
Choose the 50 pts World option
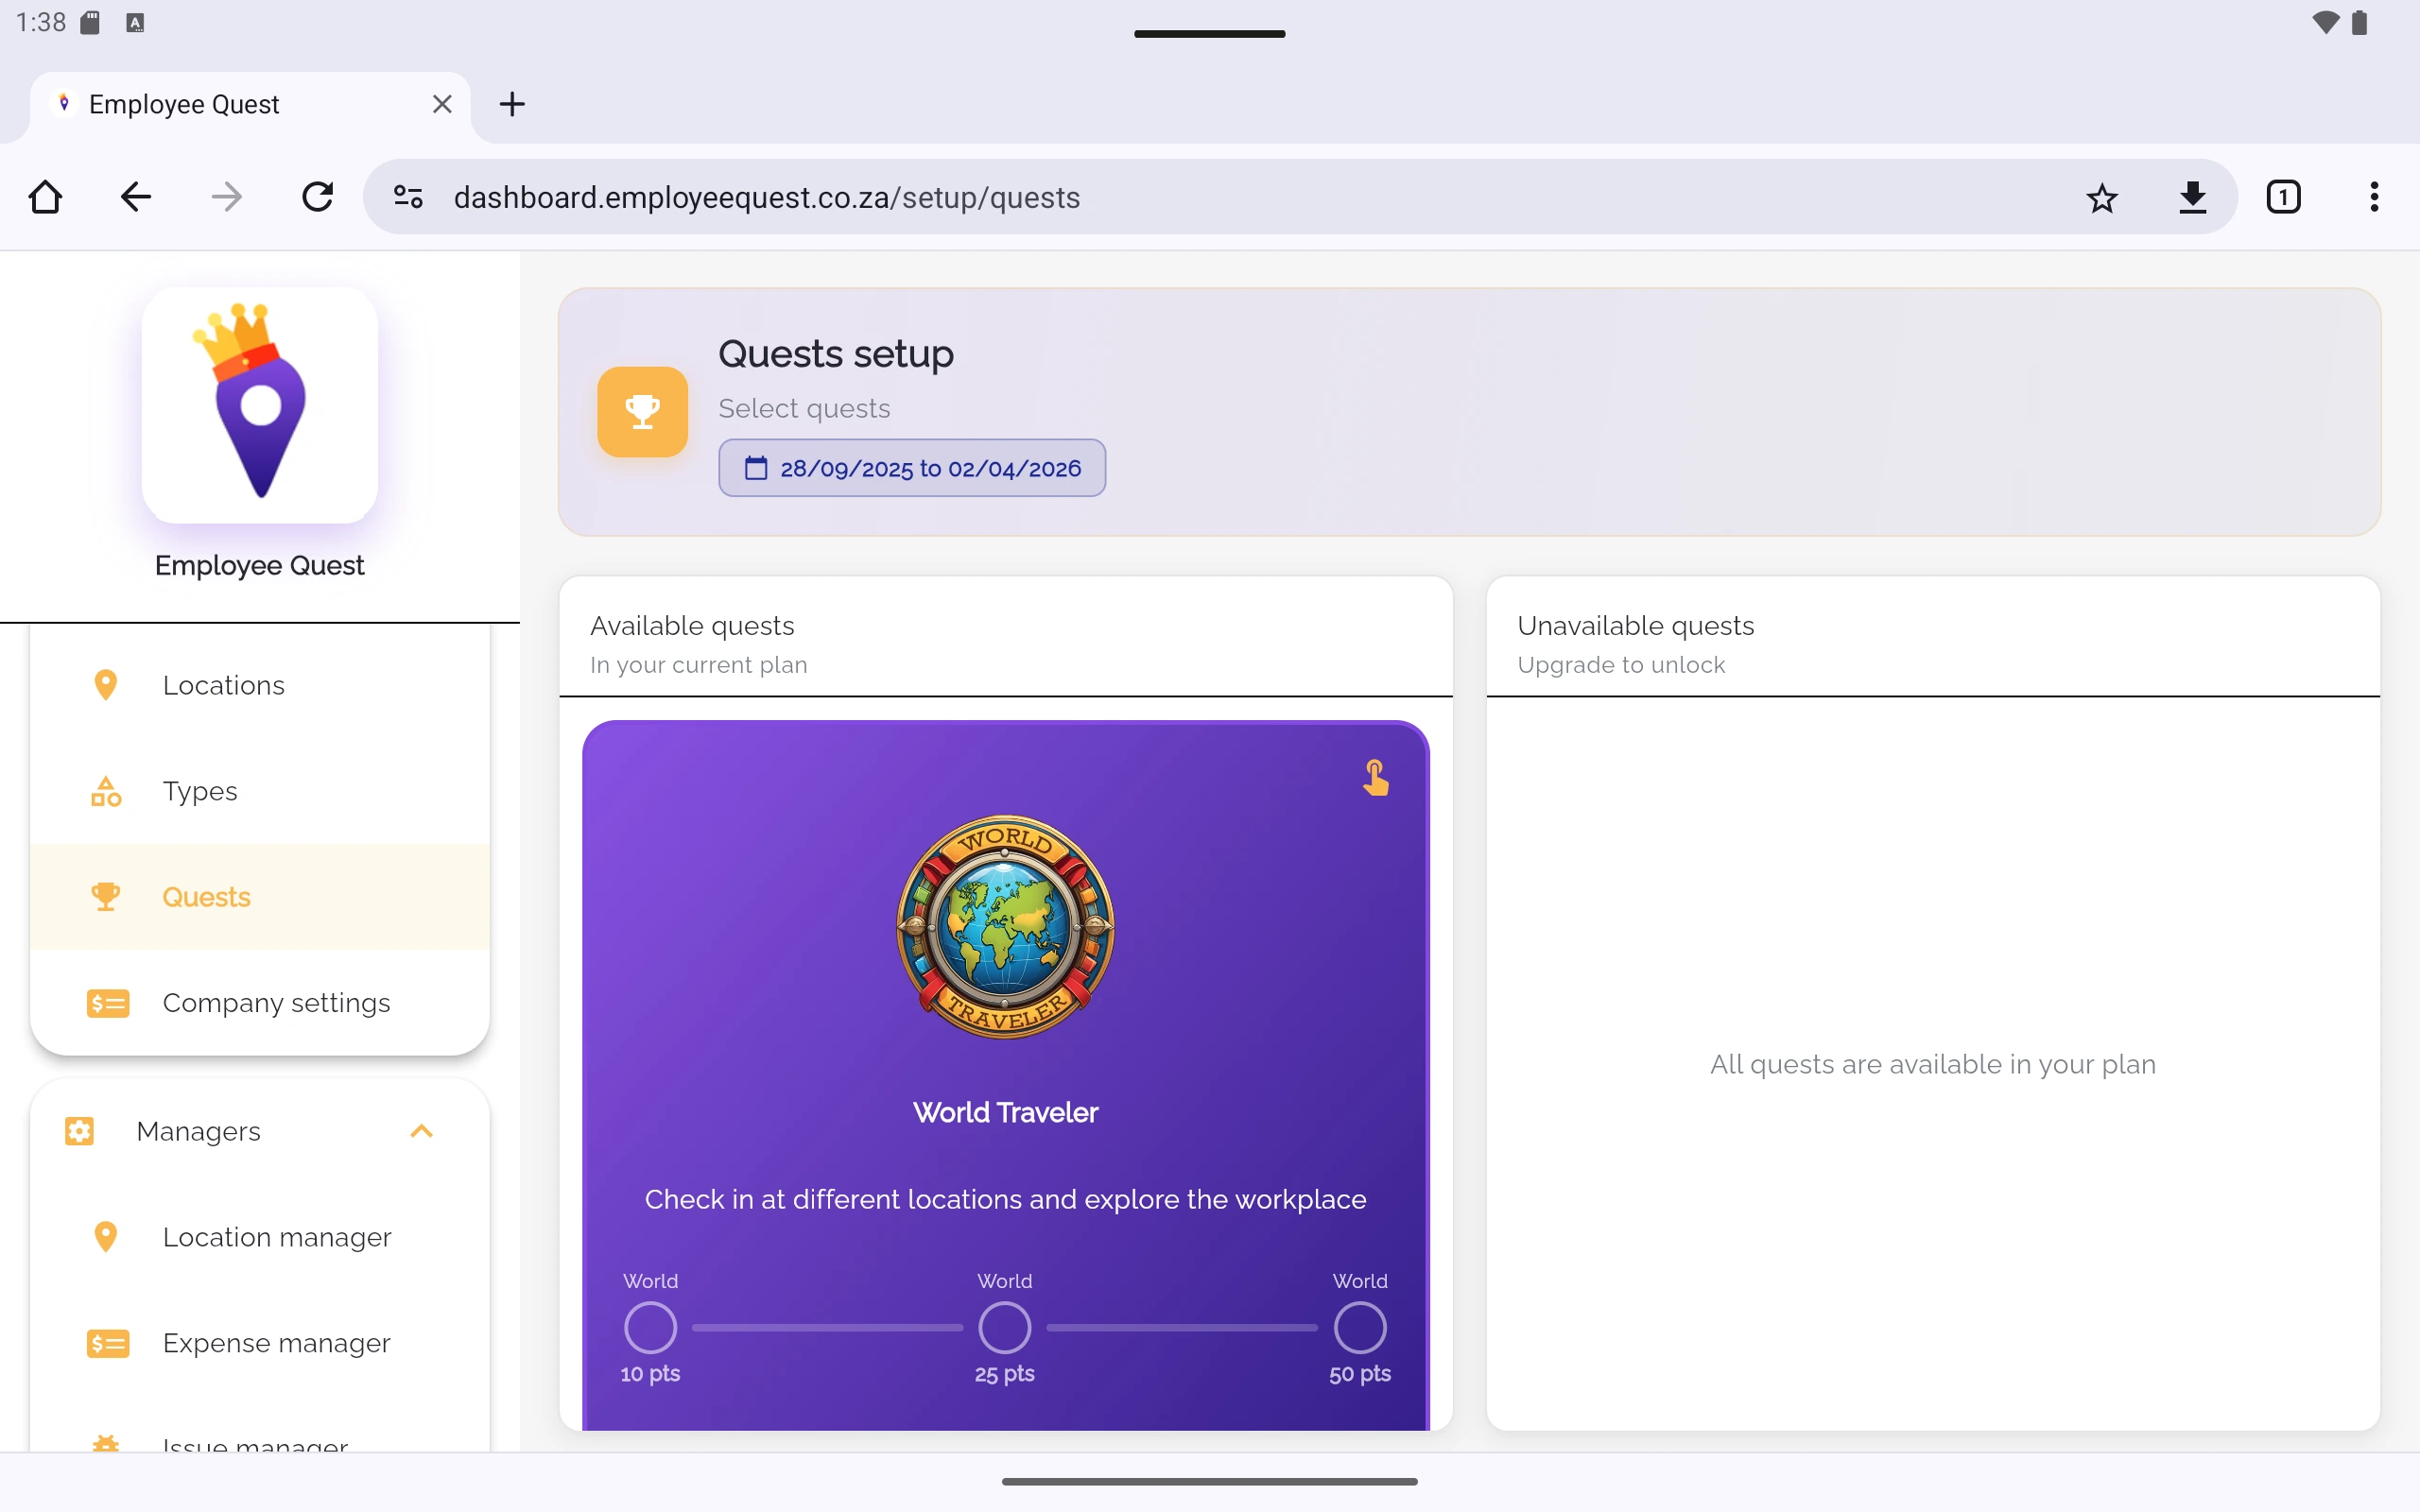click(1360, 1327)
